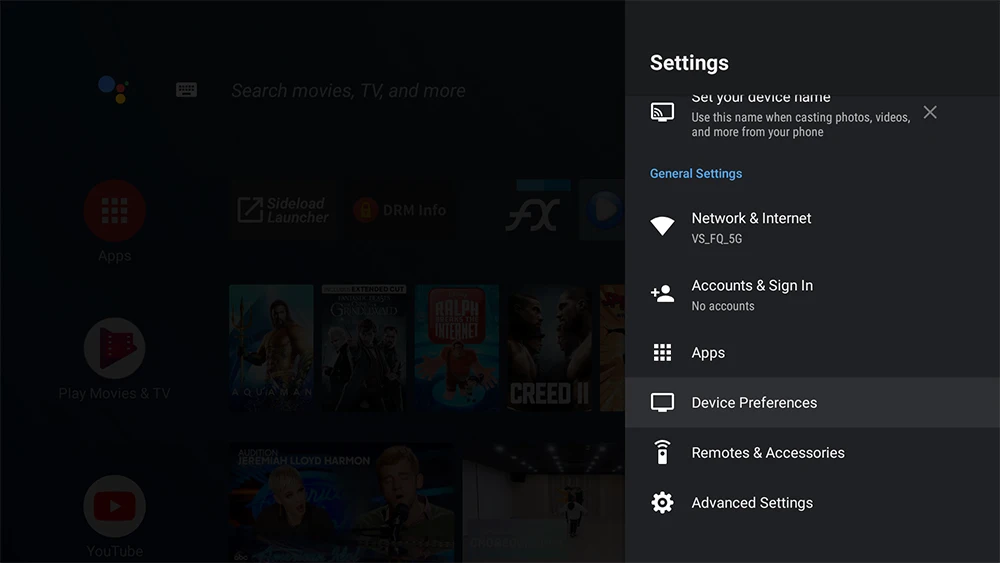The image size is (1000, 563).
Task: Launch Sideload Launcher app tile
Action: (284, 210)
